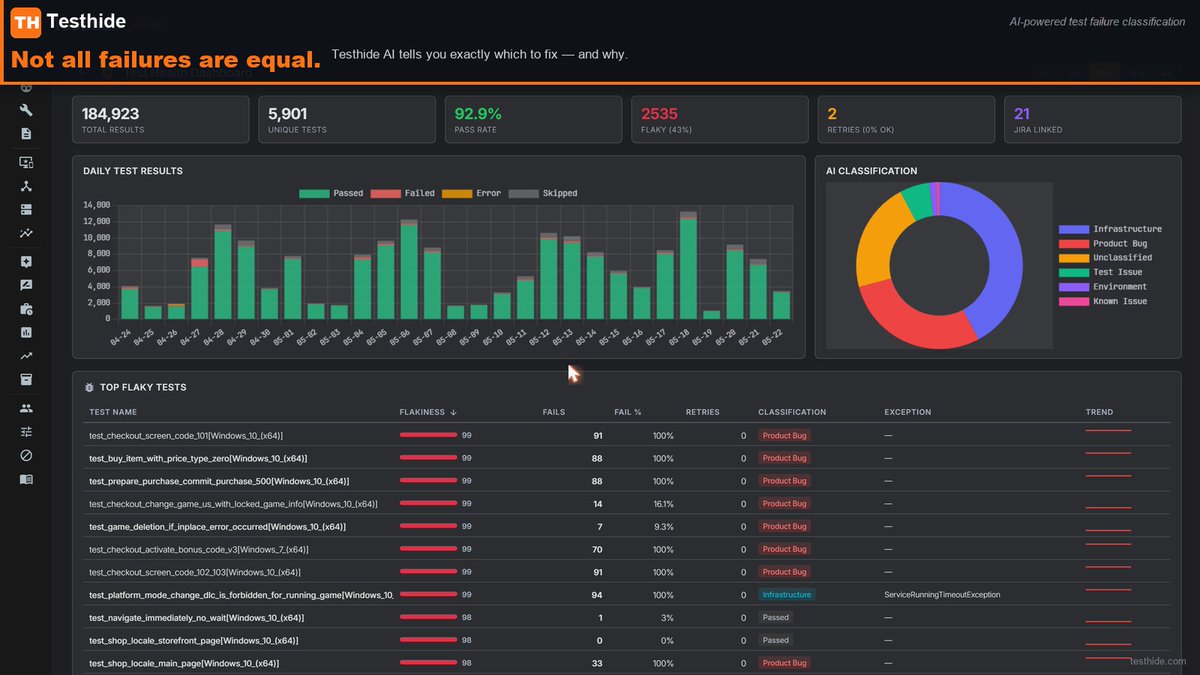Sort table by CLASSIFICATION column header
The width and height of the screenshot is (1200, 675).
tap(792, 412)
